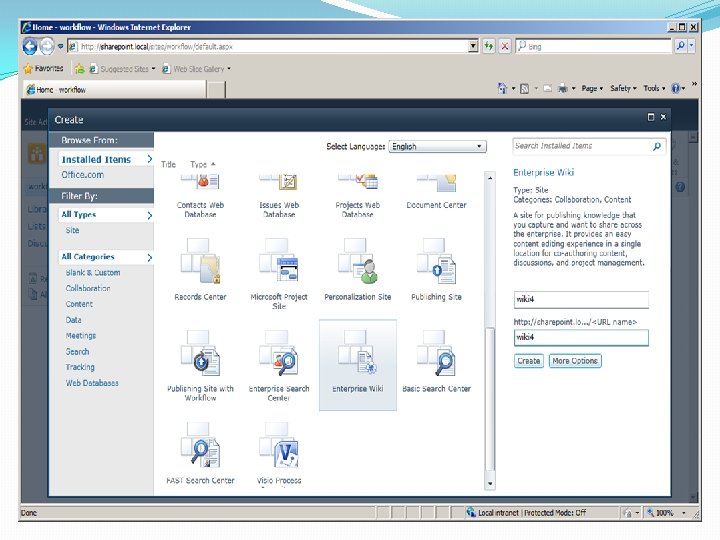
Task: Open the Help icon in command bar
Action: pos(675,88)
